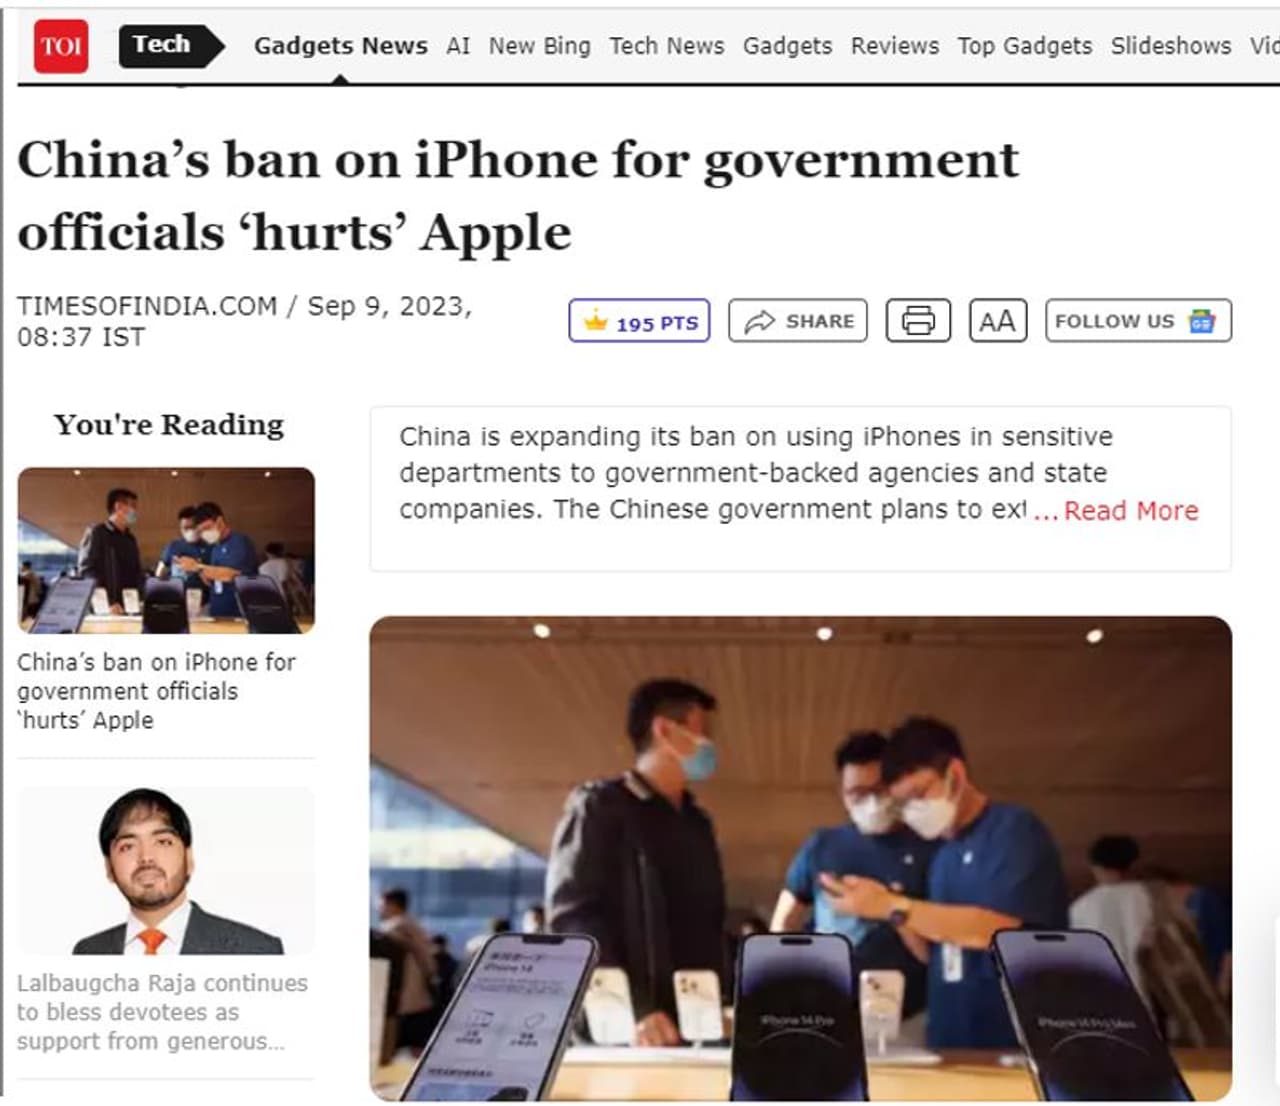Select the New Bing tab
Viewport: 1280px width, 1106px height.
pyautogui.click(x=540, y=46)
